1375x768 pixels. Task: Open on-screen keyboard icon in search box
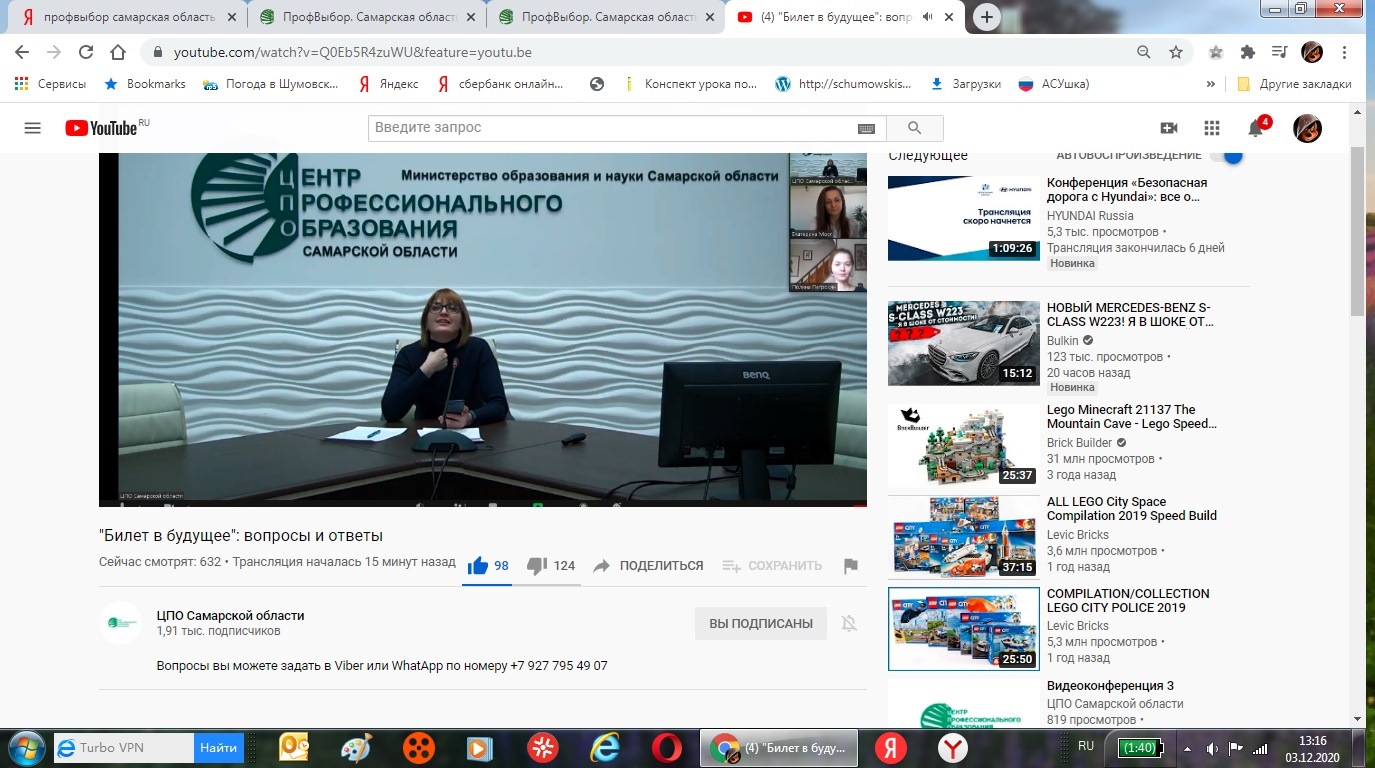866,128
